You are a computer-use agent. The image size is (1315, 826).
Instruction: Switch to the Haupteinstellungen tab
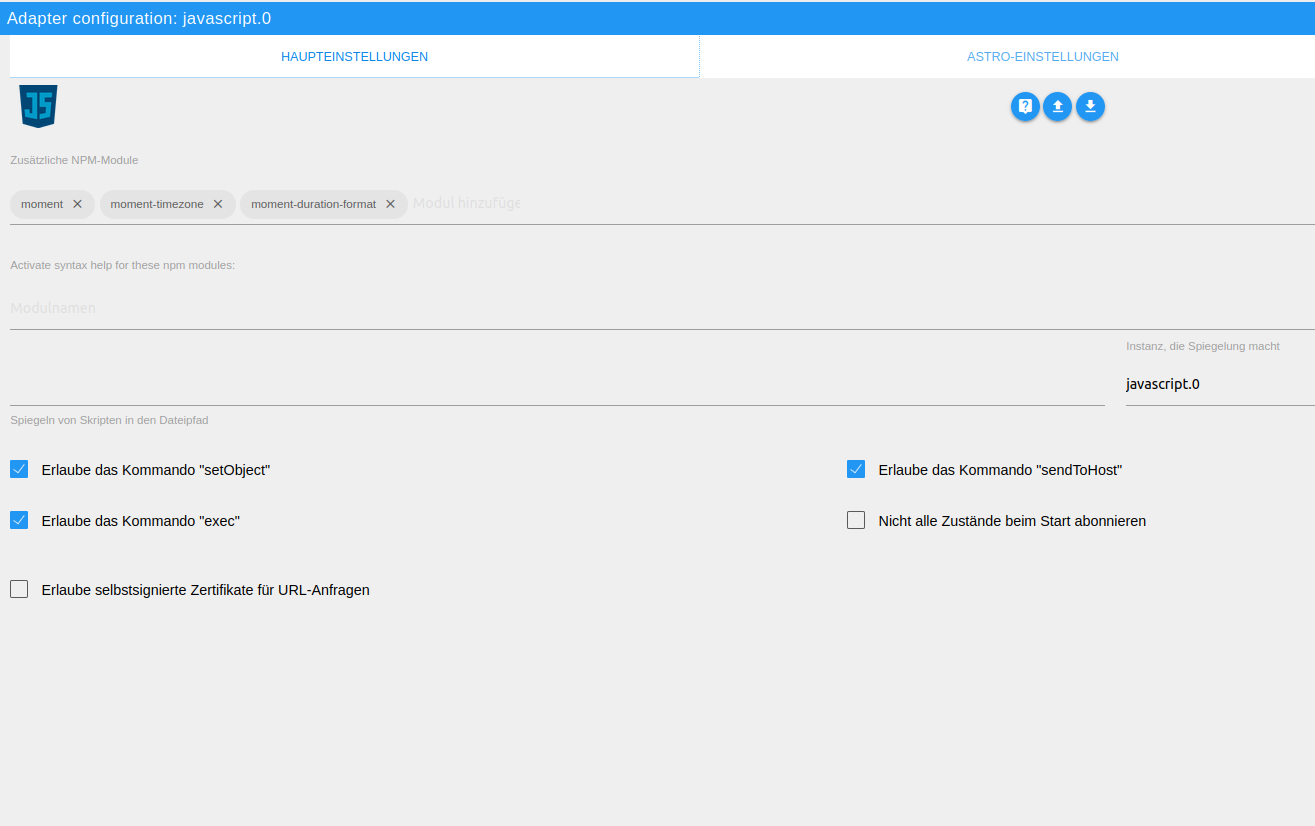coord(354,57)
